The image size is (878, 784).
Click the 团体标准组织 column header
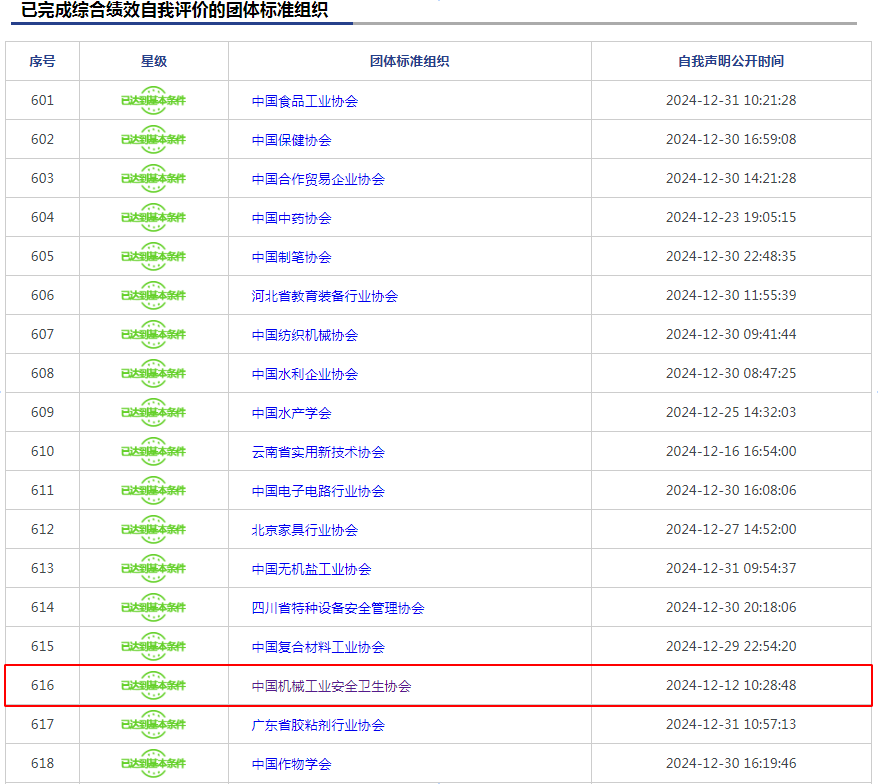(409, 61)
